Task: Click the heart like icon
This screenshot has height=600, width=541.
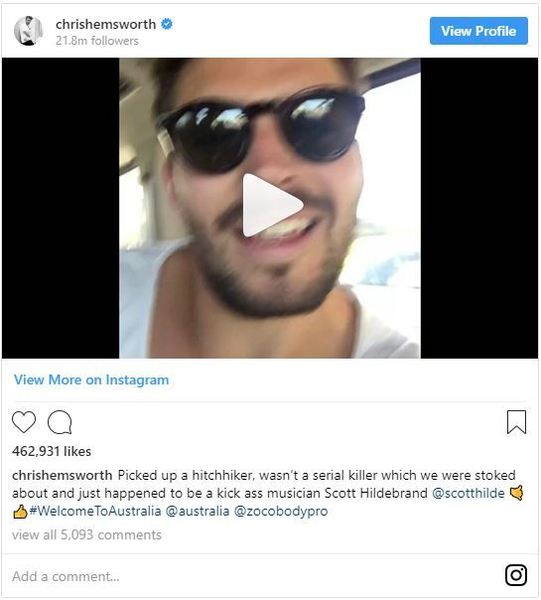Action: click(x=24, y=422)
